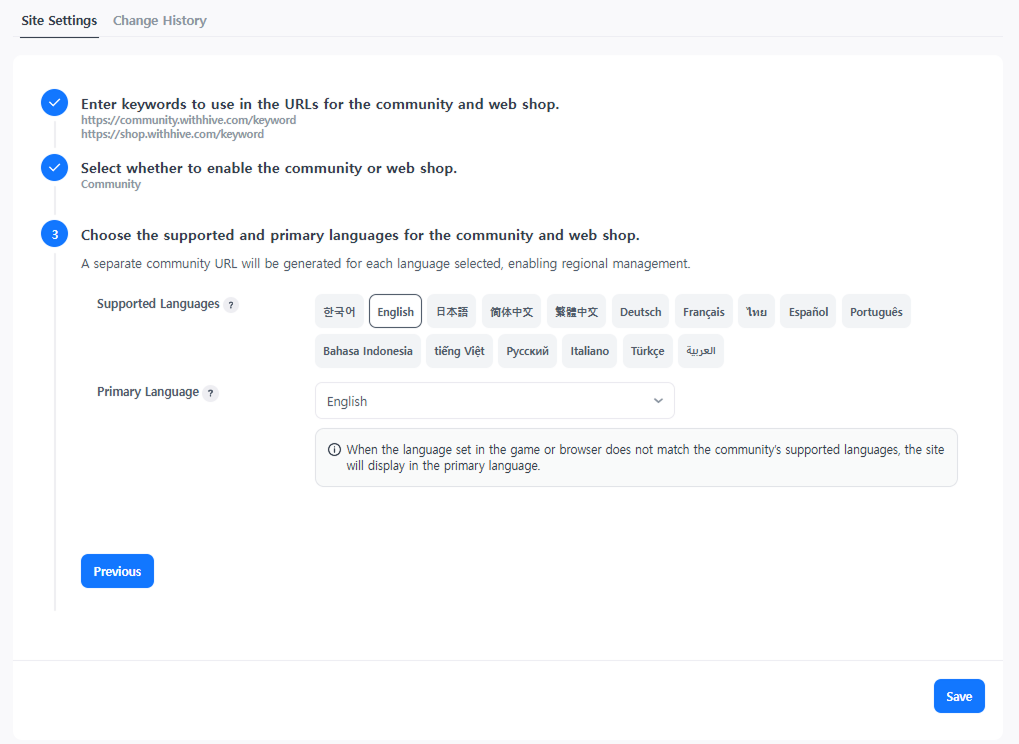Viewport: 1019px width, 744px height.
Task: Open the Primary Language dropdown
Action: (x=495, y=401)
